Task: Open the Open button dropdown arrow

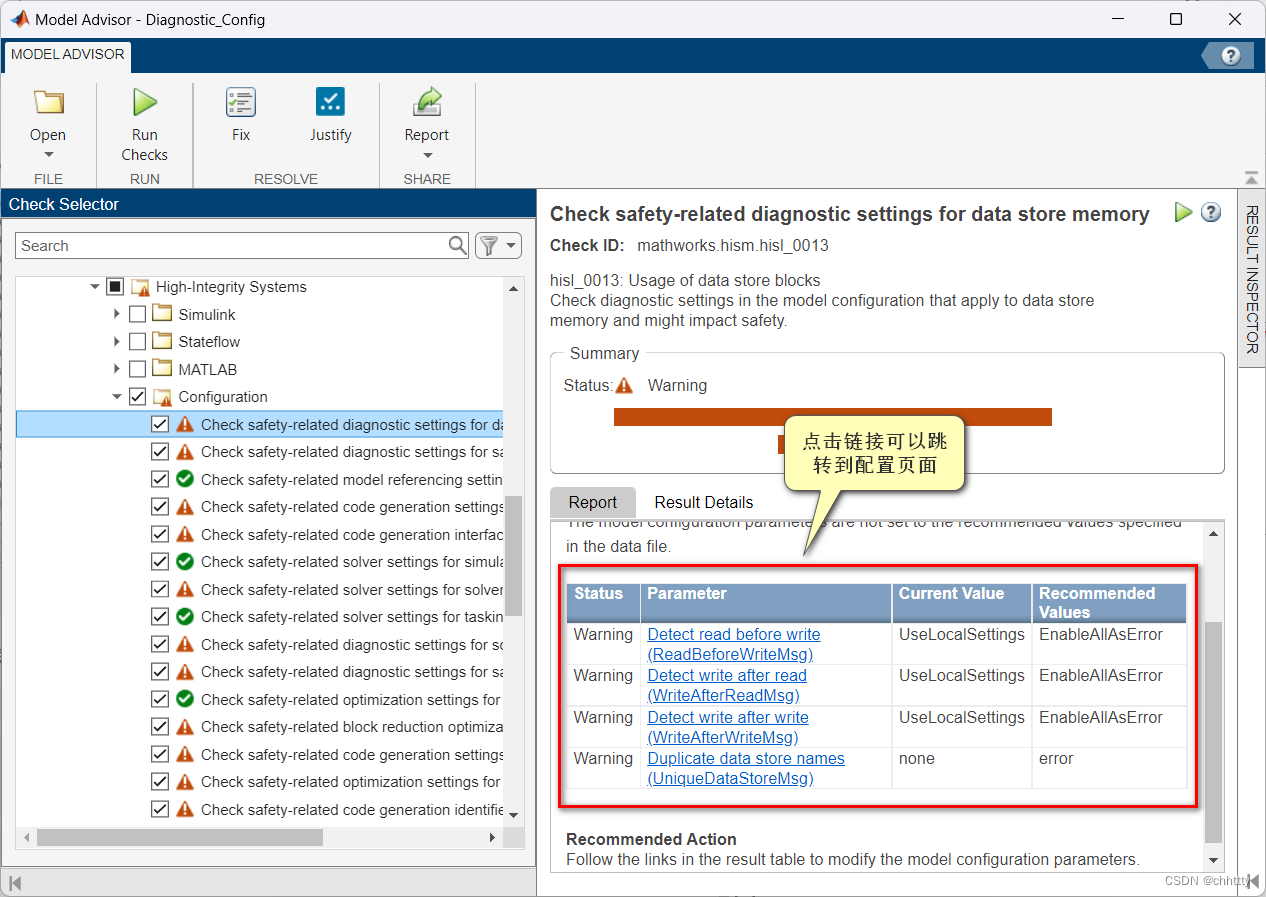Action: click(x=48, y=155)
